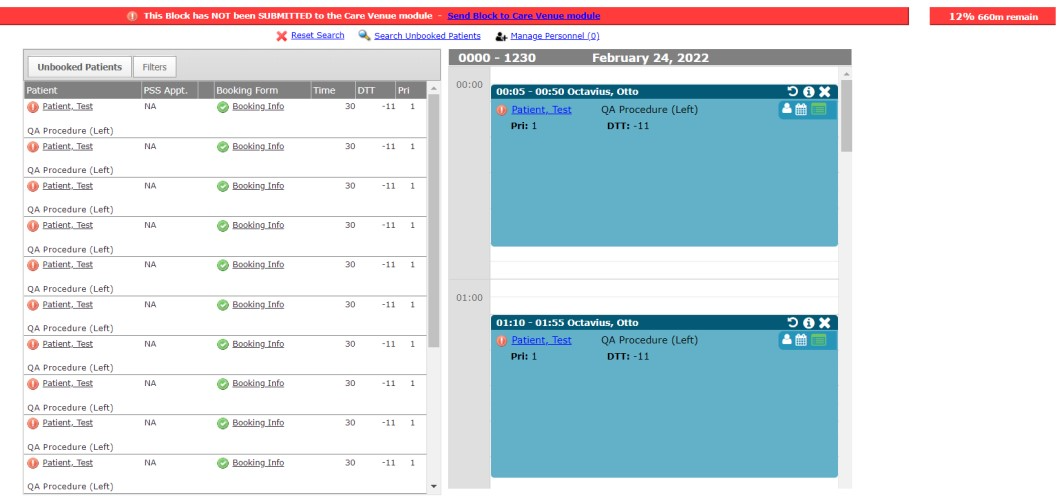Screen dimensions: 1057x499
Task: Open calendar icon in the 00:05 appointment card
Action: pyautogui.click(x=801, y=109)
